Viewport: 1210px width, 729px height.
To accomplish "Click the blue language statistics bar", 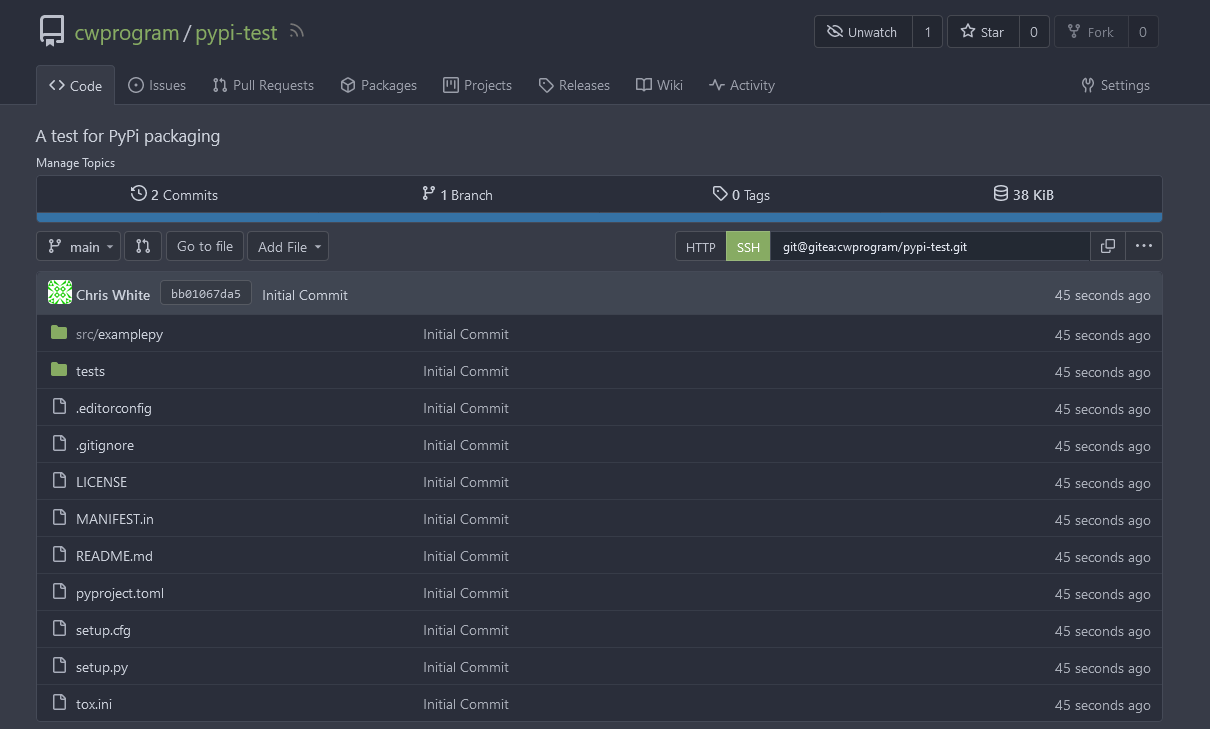I will click(599, 217).
